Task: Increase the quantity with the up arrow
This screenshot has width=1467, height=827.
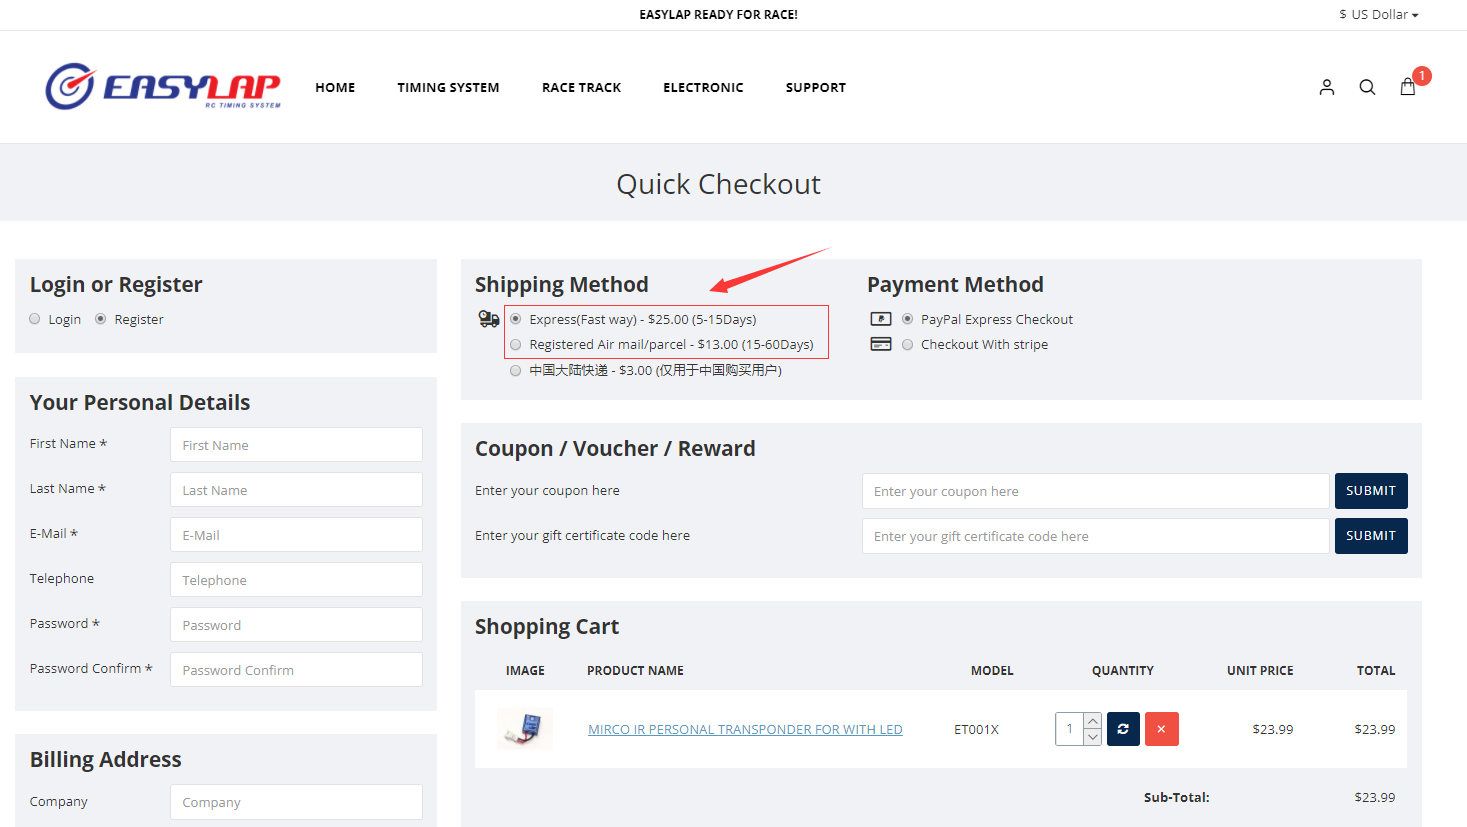Action: (1093, 721)
